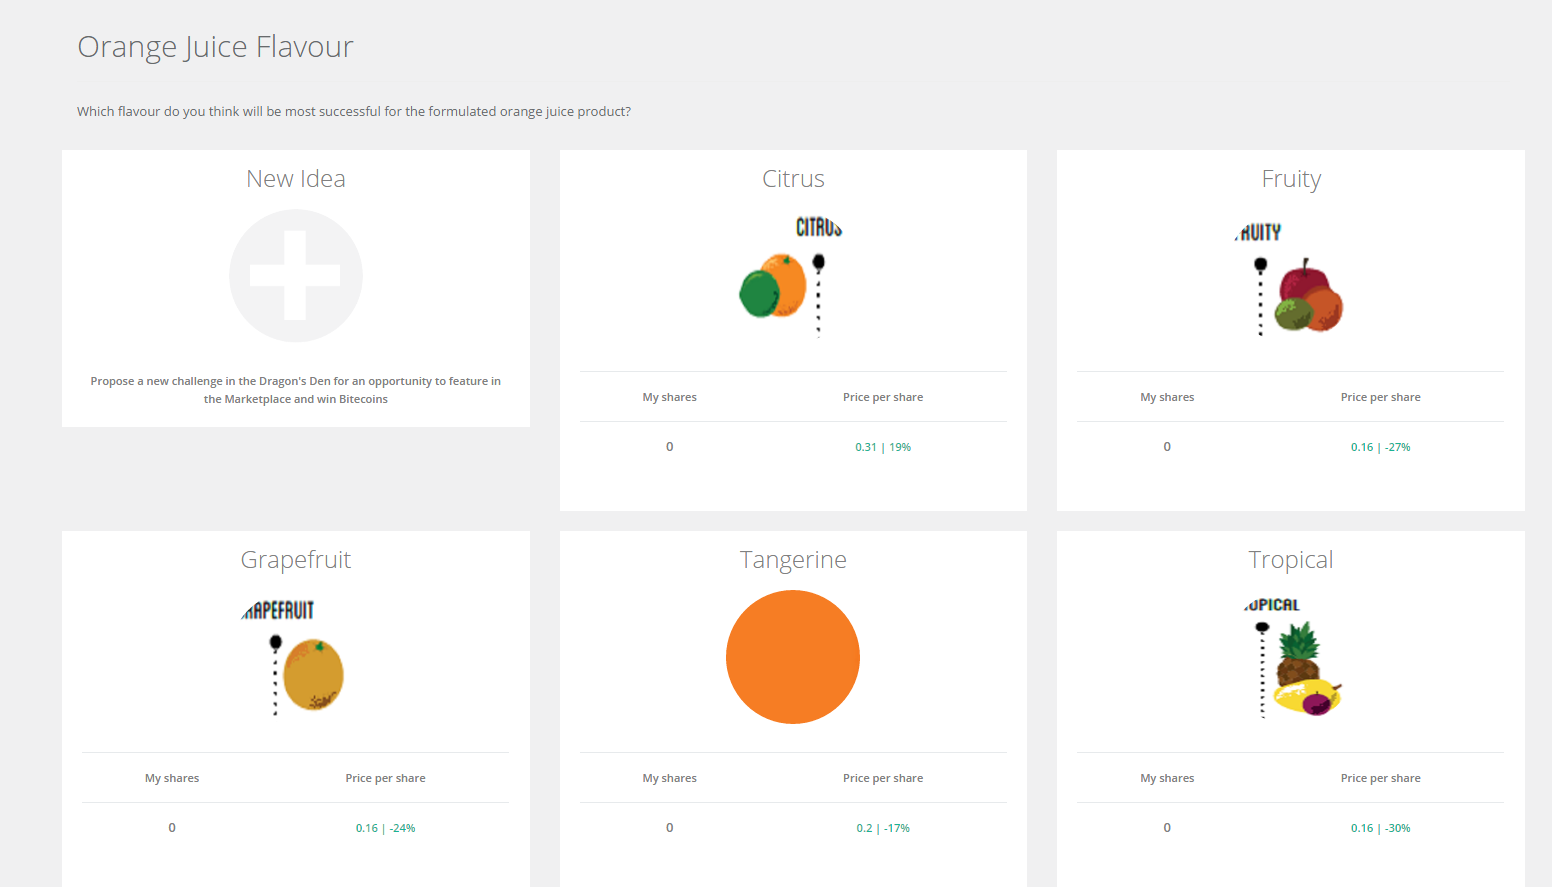Open the New Idea heading
This screenshot has width=1552, height=887.
(295, 179)
